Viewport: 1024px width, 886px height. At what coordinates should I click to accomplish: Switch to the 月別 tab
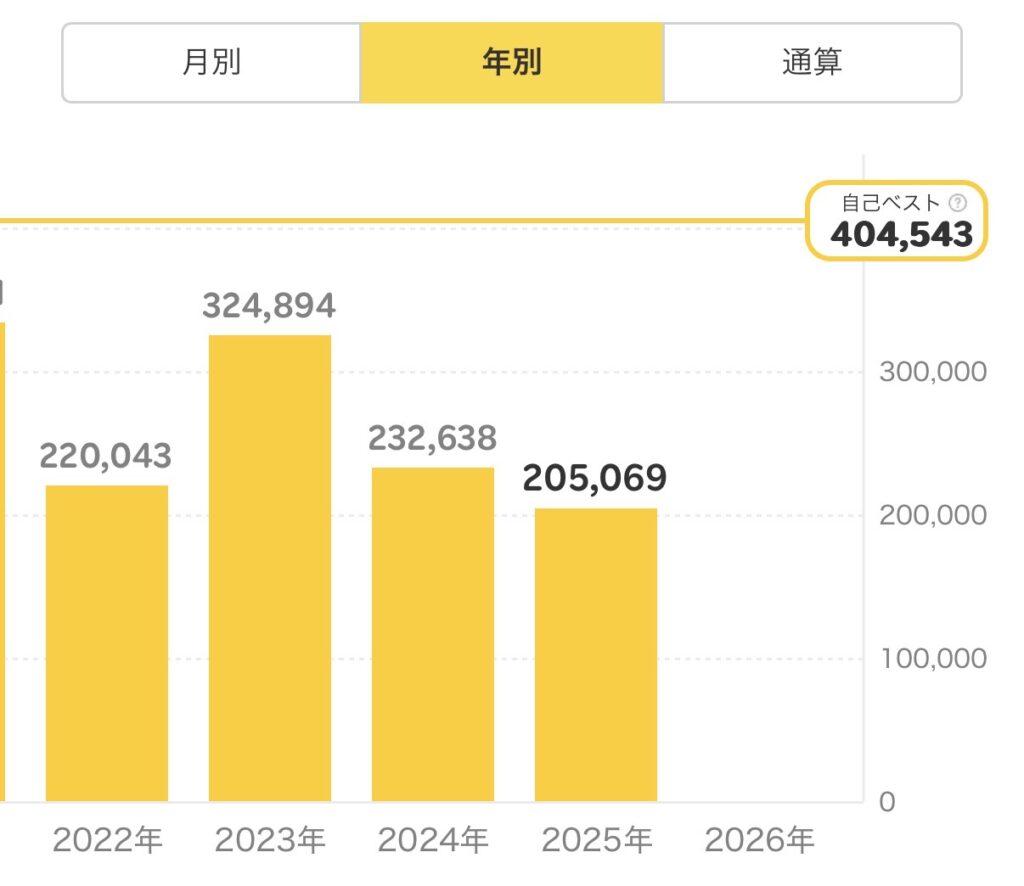point(211,63)
